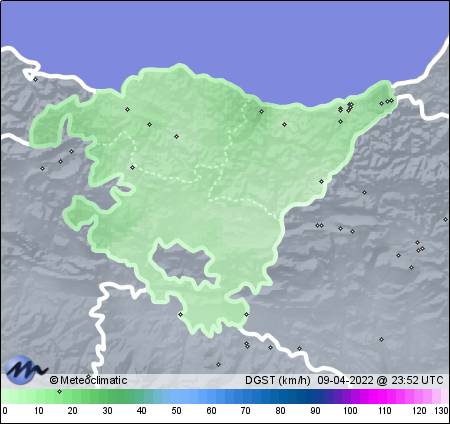This screenshot has width=450, height=424.
Task: Click the grey enclave inside the green region
Action: (x=183, y=263)
